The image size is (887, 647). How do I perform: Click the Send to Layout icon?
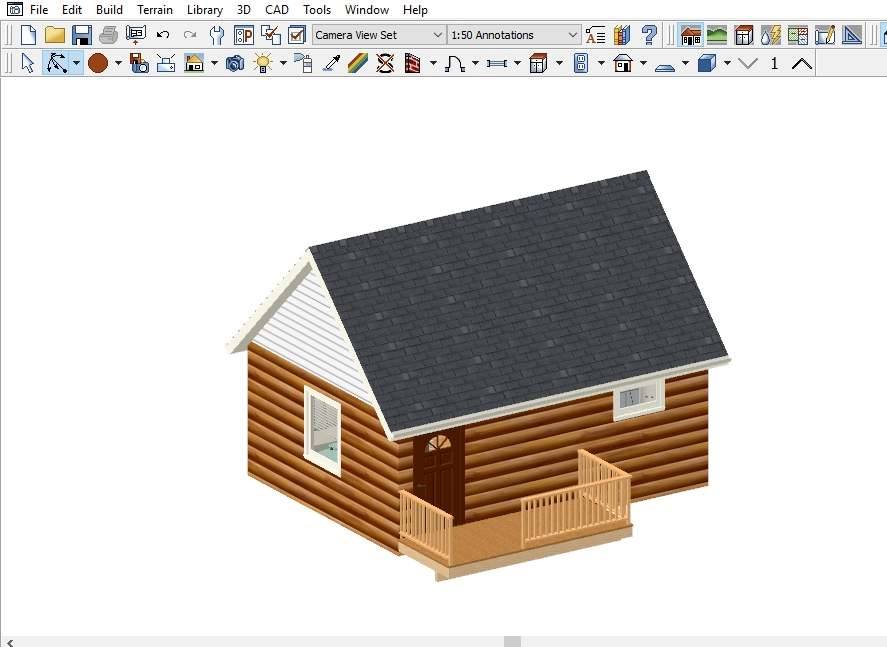[x=136, y=35]
